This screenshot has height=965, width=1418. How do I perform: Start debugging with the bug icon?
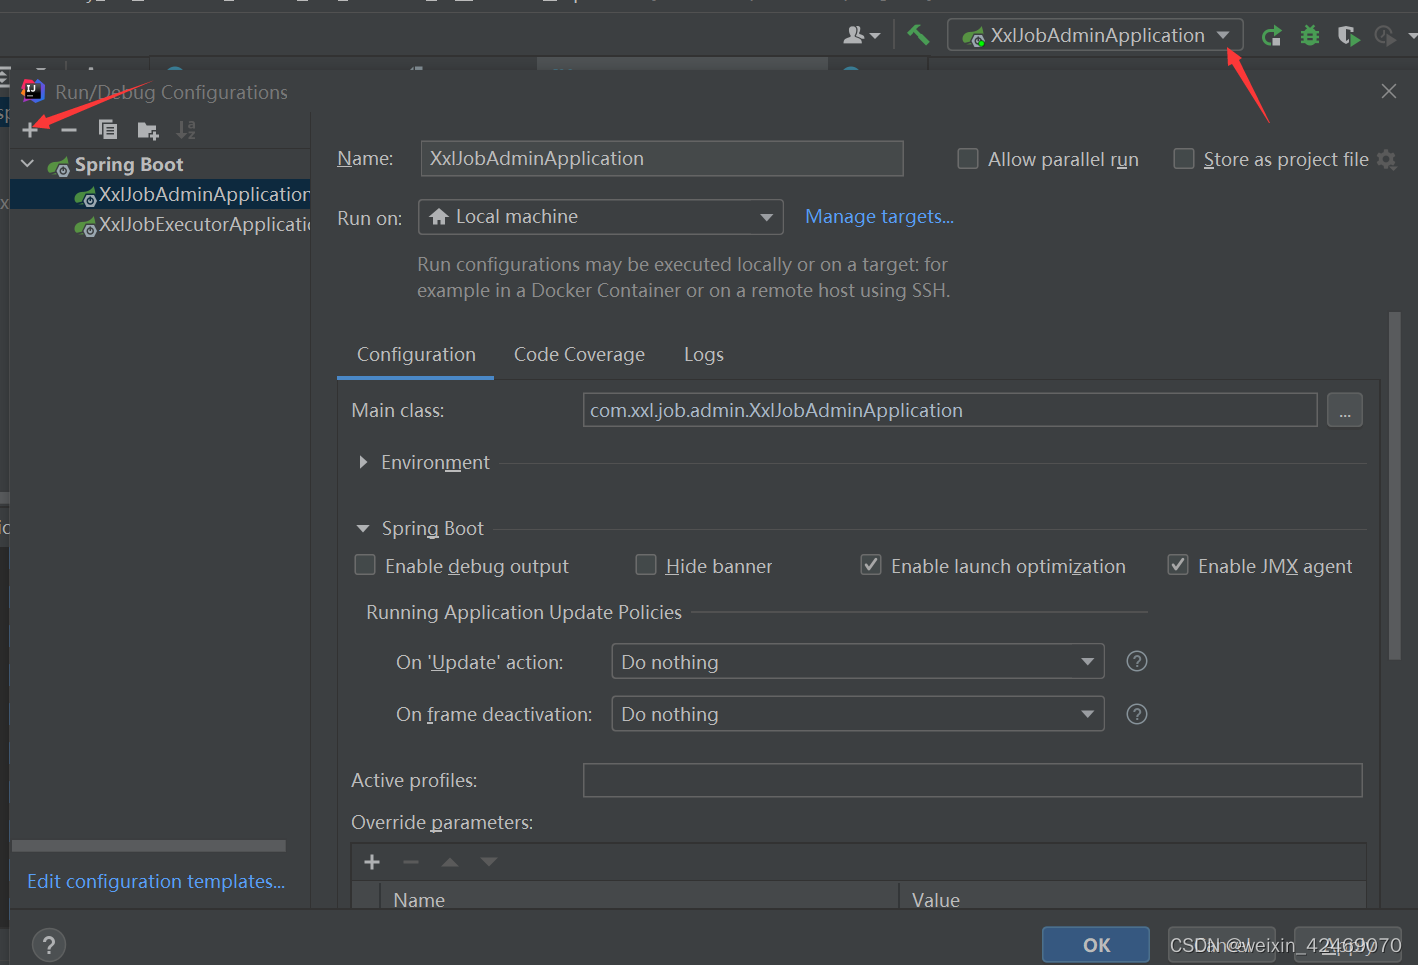pos(1310,36)
